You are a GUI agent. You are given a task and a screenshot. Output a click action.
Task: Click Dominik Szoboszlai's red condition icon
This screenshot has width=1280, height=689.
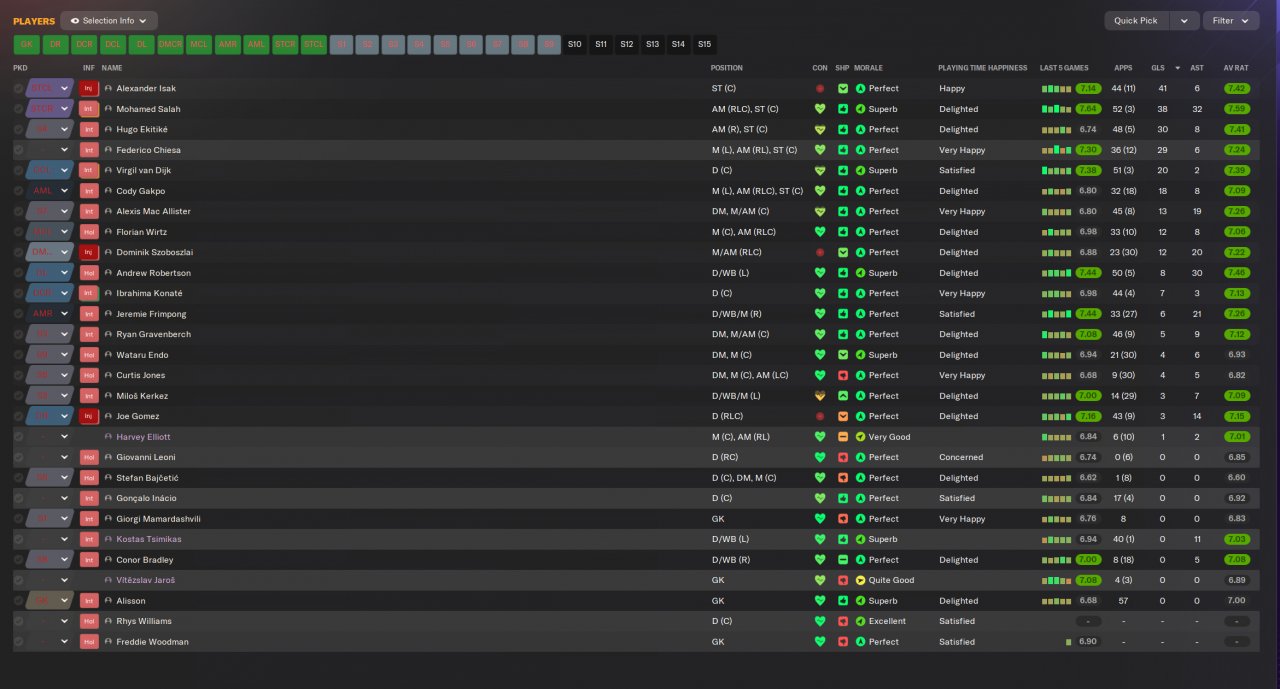click(x=820, y=252)
